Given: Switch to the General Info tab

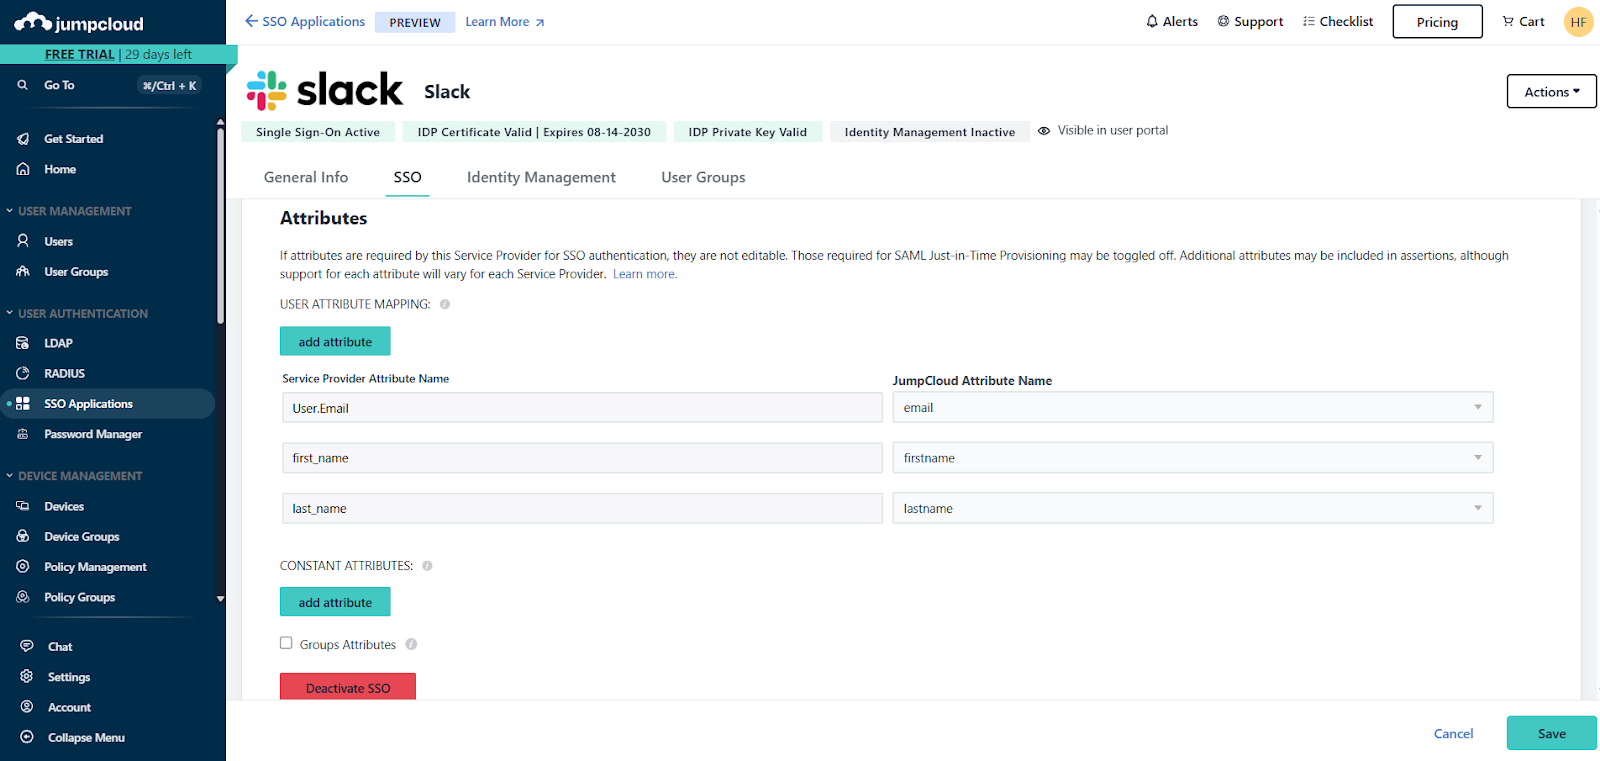Looking at the screenshot, I should [x=306, y=177].
